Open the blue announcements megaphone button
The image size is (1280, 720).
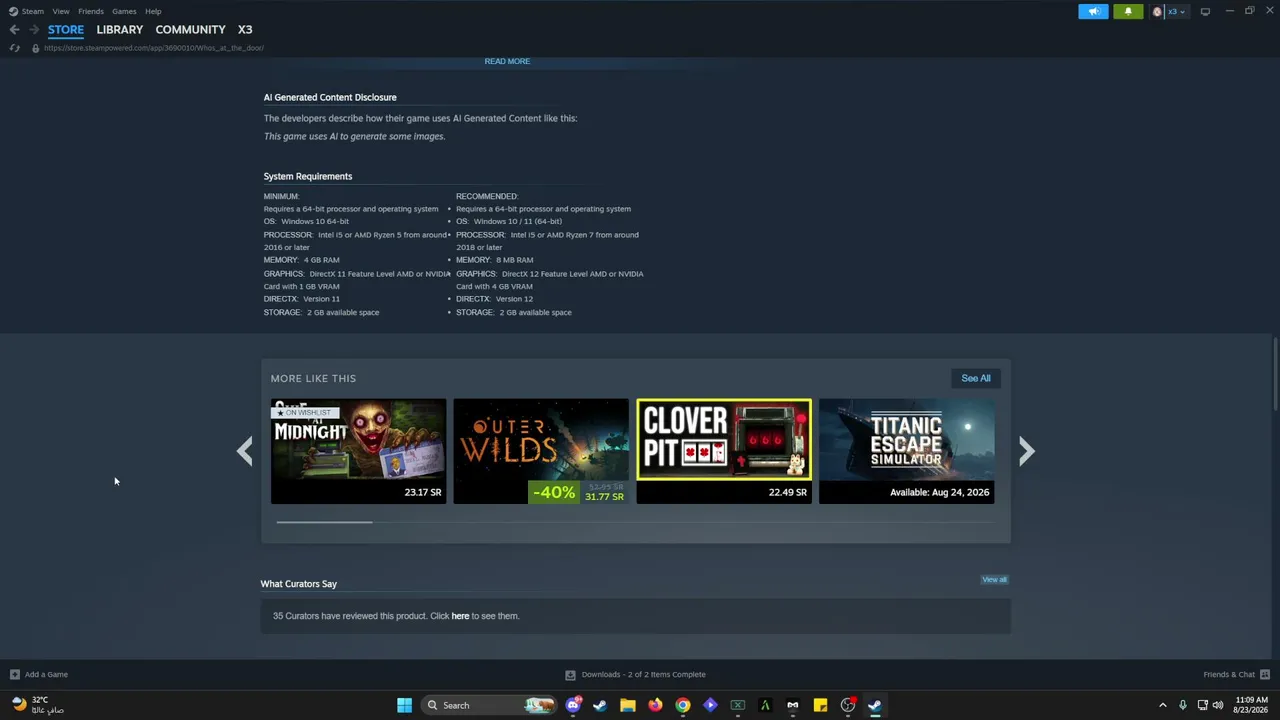[1093, 12]
